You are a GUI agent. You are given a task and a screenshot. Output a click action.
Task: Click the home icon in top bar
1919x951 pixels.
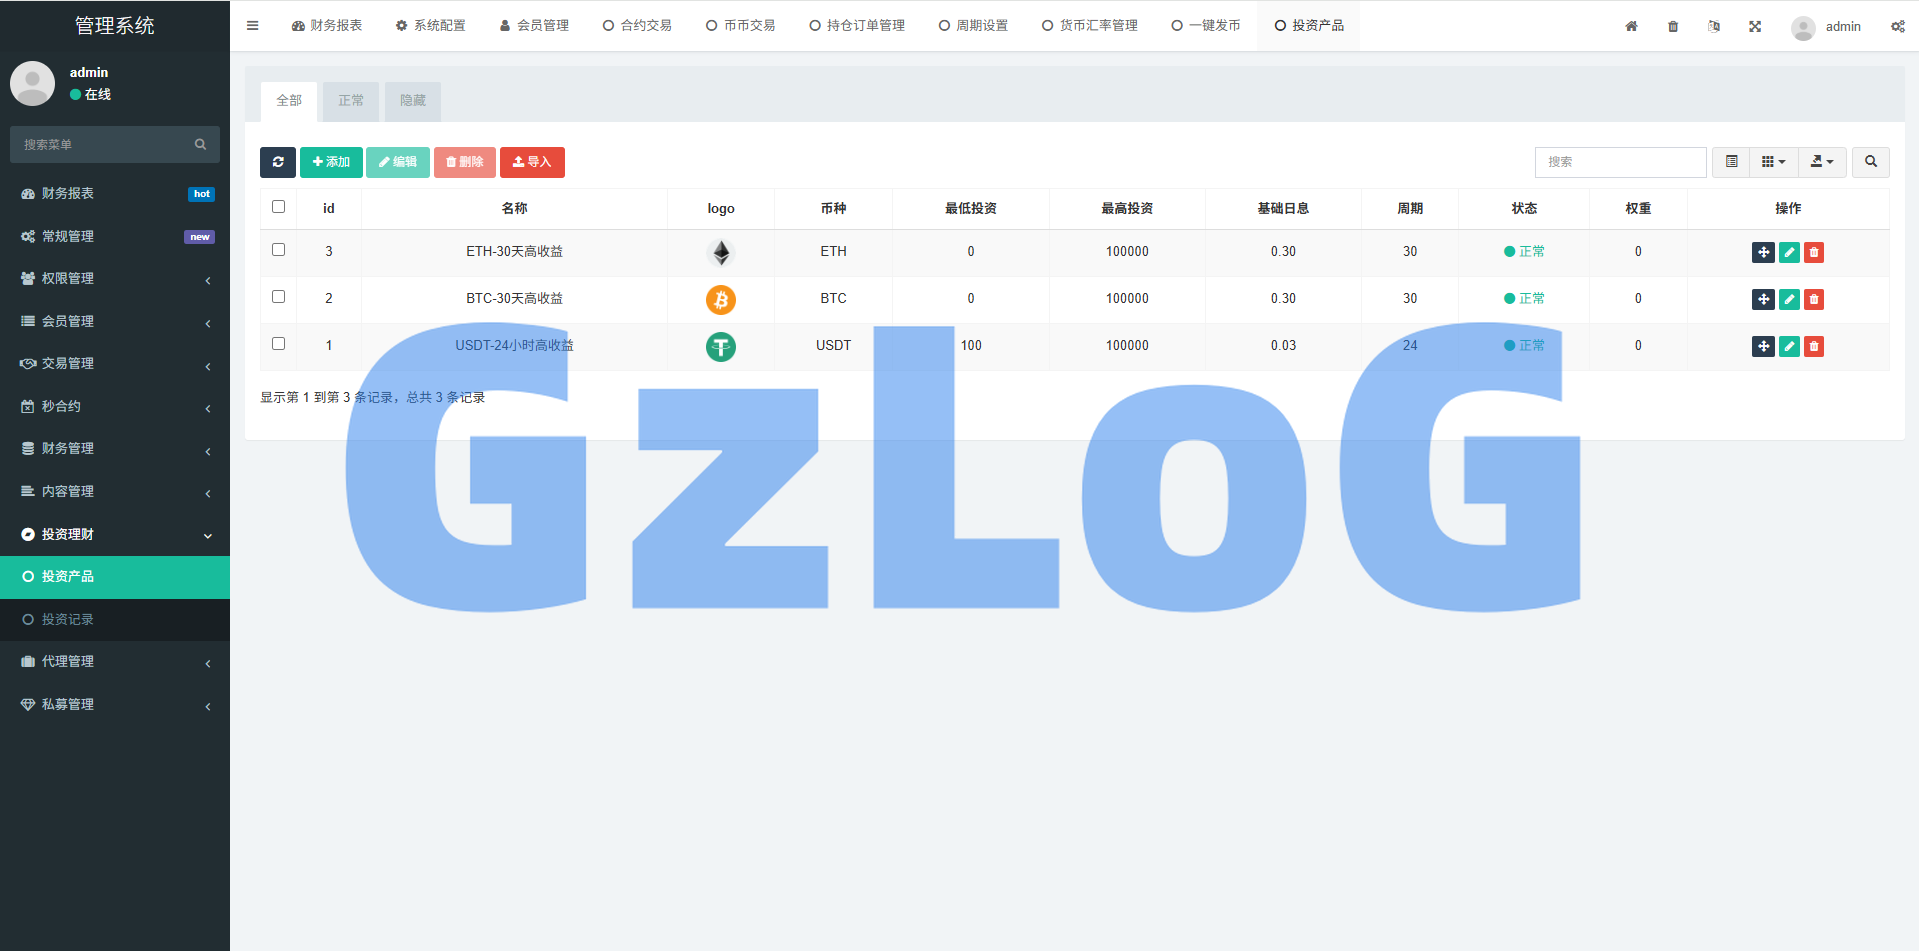click(x=1631, y=26)
